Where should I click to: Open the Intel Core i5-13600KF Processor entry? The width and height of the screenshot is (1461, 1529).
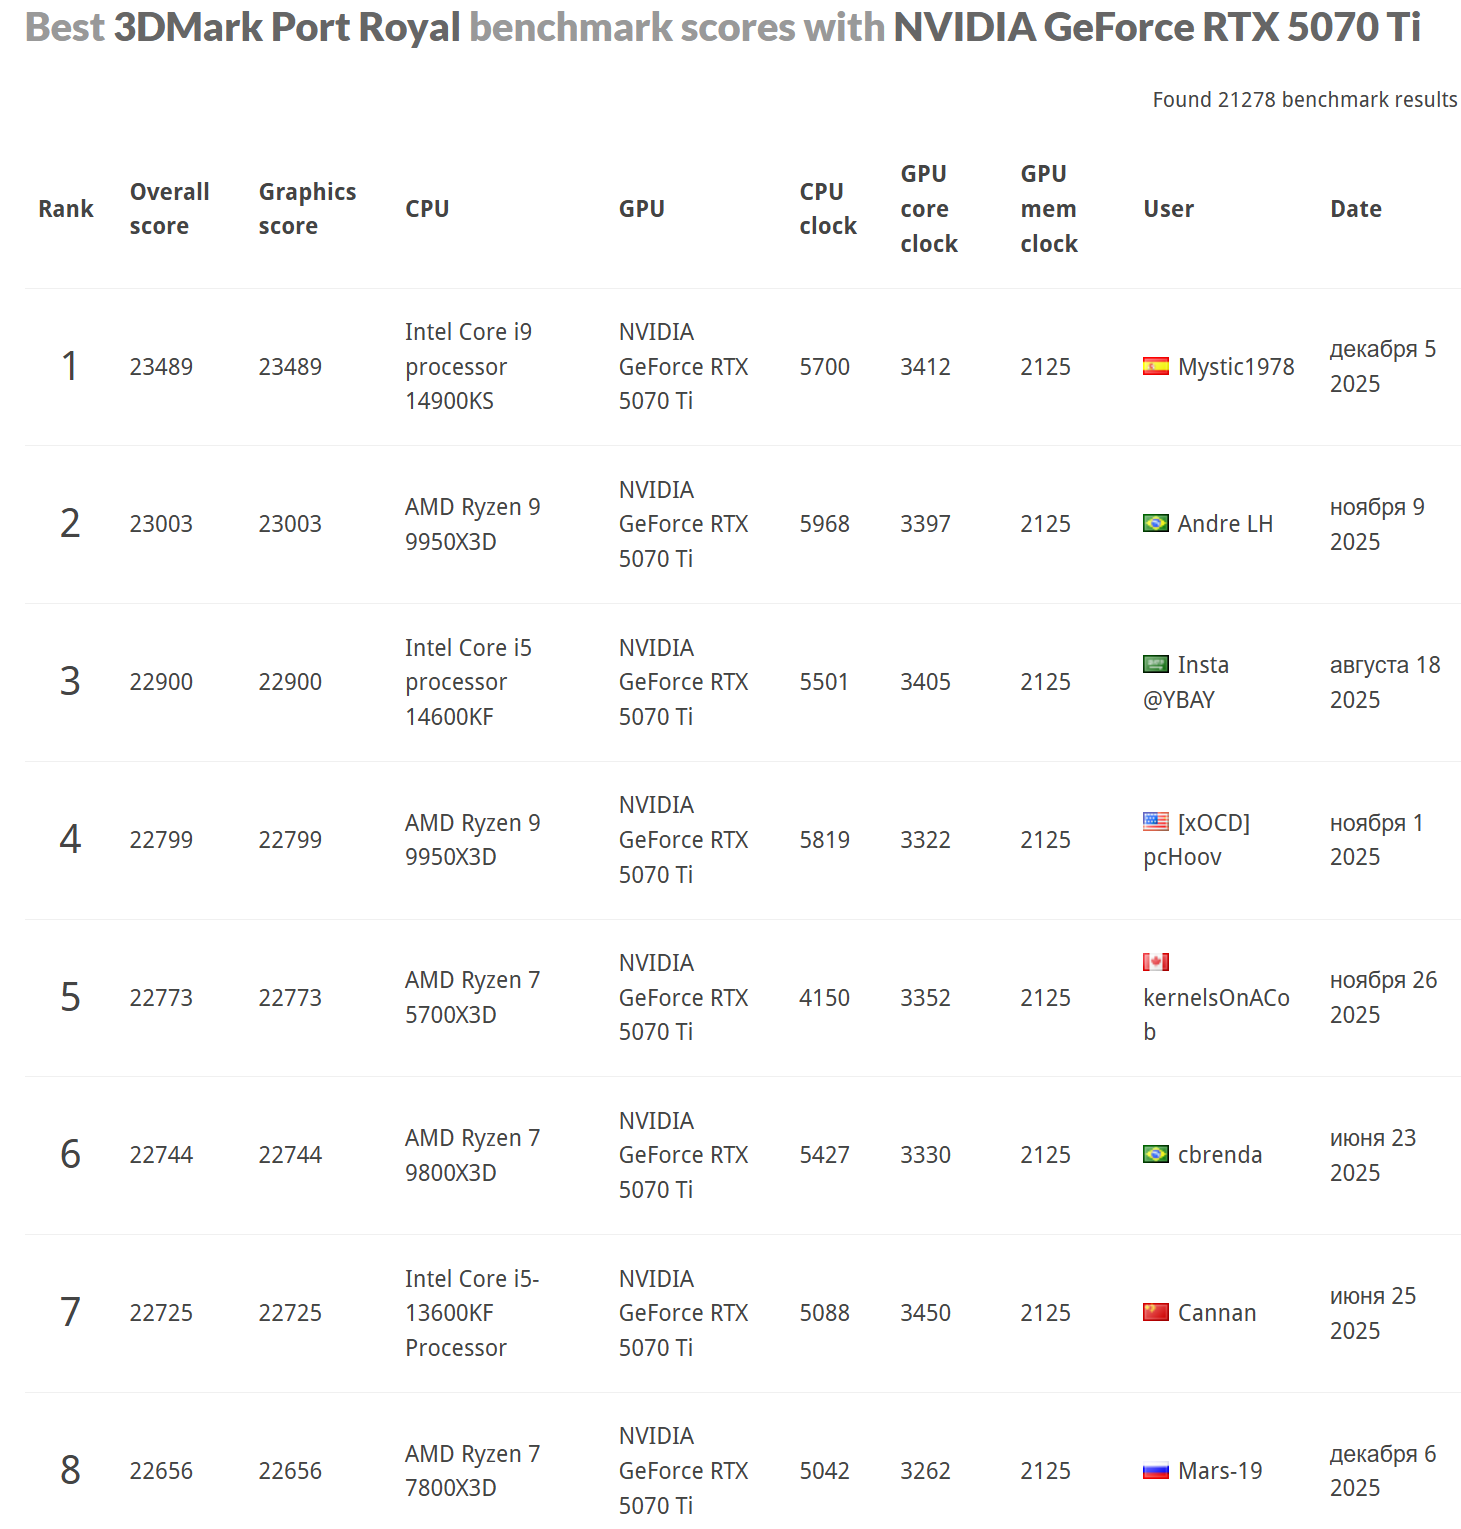point(471,1313)
